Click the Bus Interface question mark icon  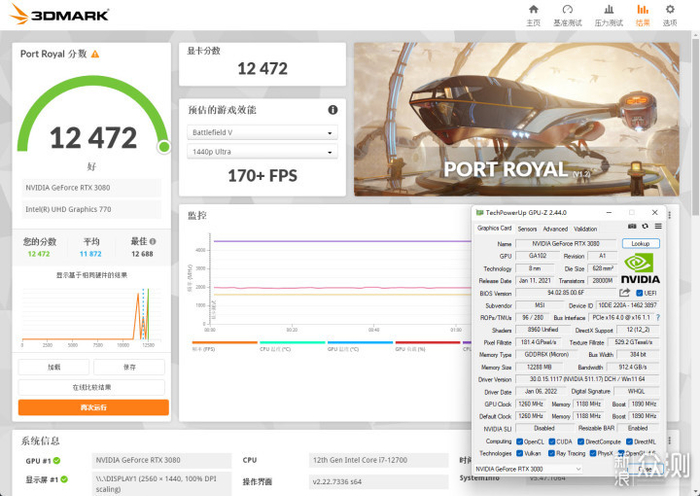pyautogui.click(x=656, y=318)
